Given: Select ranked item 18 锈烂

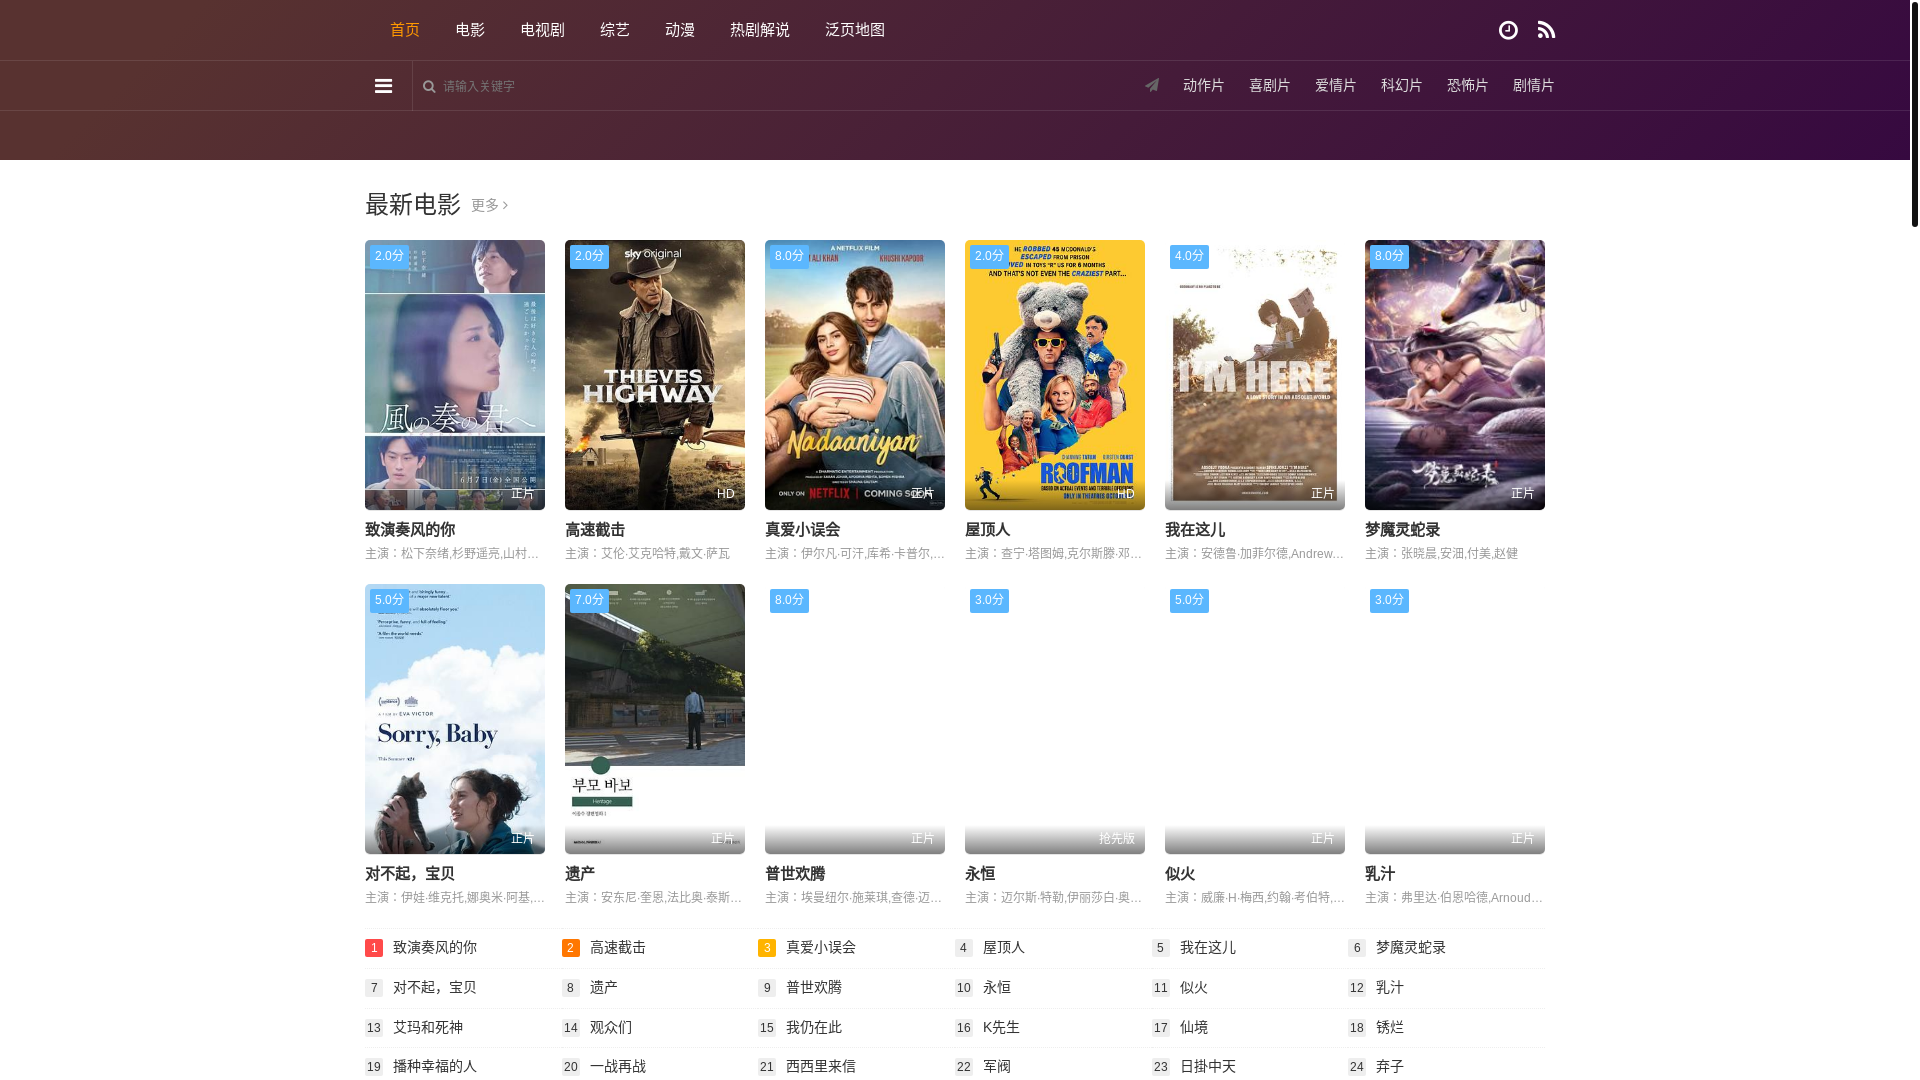Looking at the screenshot, I should point(1390,1028).
